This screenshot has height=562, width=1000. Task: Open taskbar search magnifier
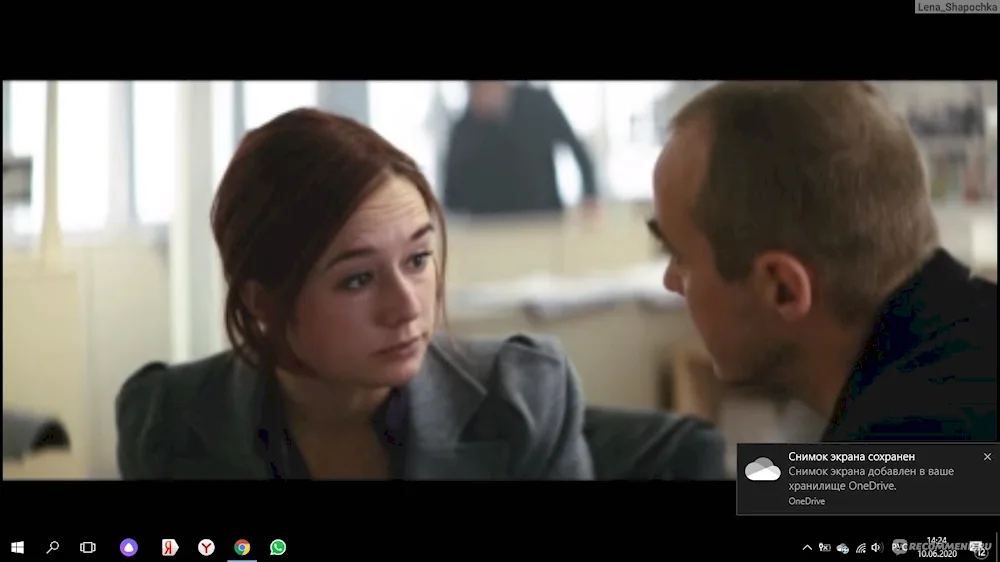point(52,547)
